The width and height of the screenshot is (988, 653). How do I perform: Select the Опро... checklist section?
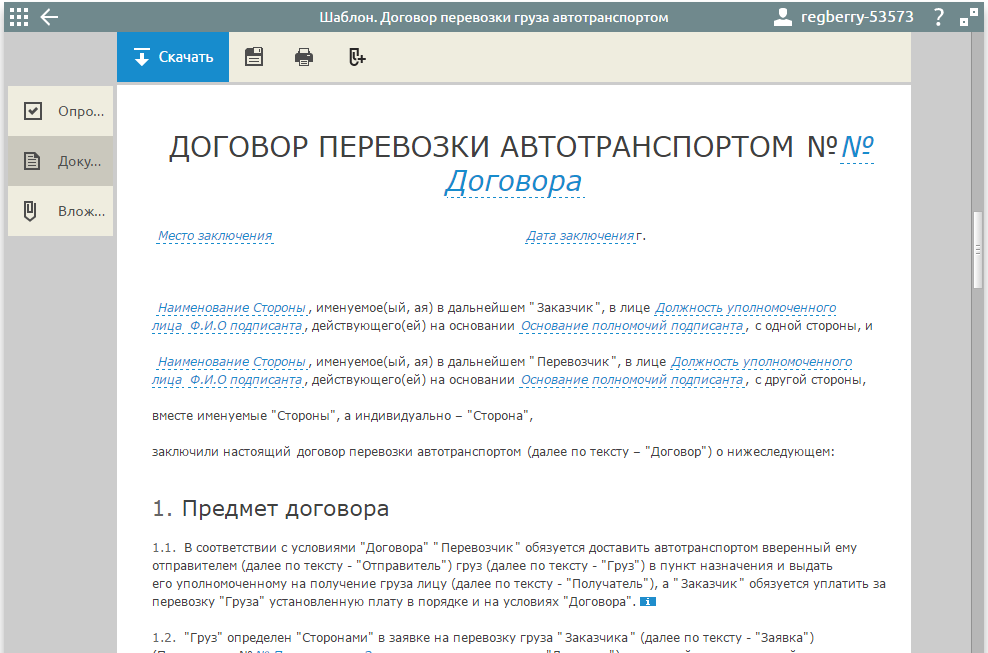60,110
